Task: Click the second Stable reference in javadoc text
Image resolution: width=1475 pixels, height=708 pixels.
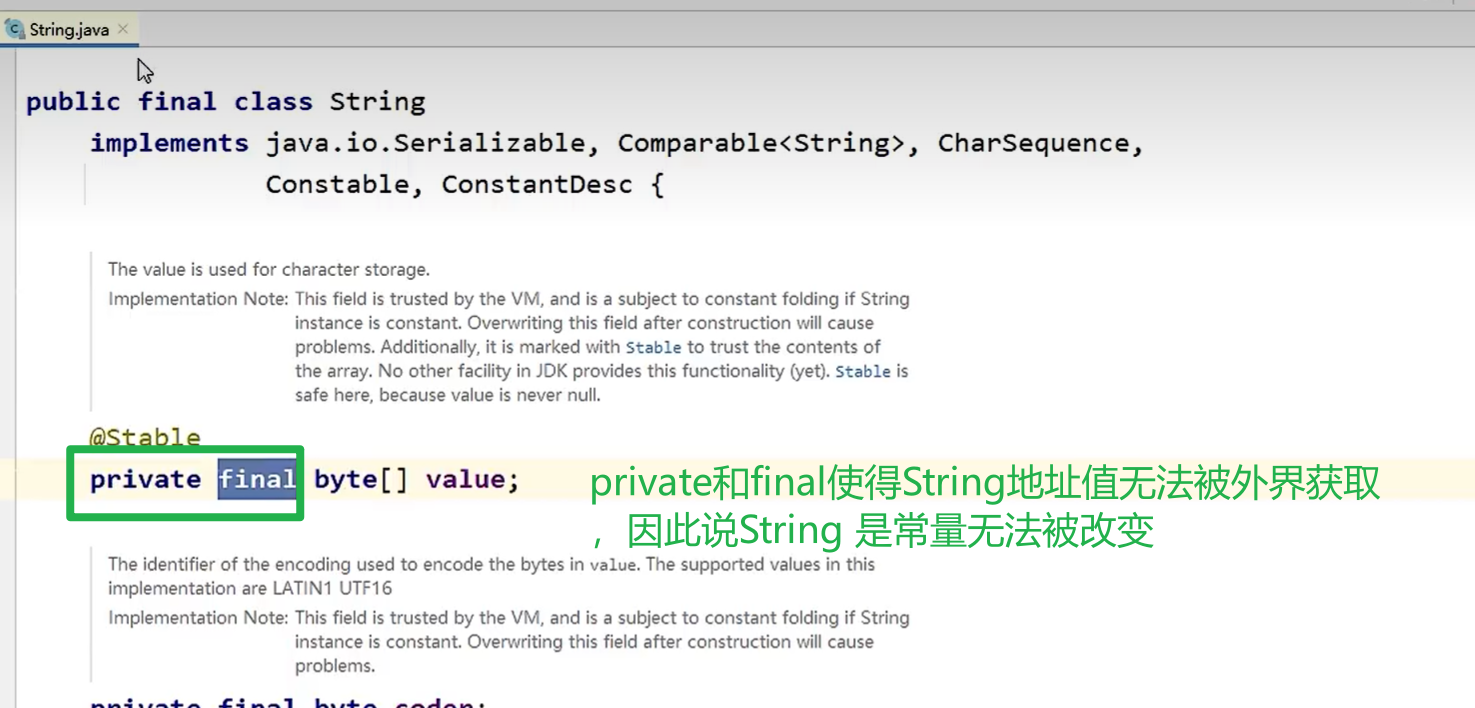Action: point(863,371)
